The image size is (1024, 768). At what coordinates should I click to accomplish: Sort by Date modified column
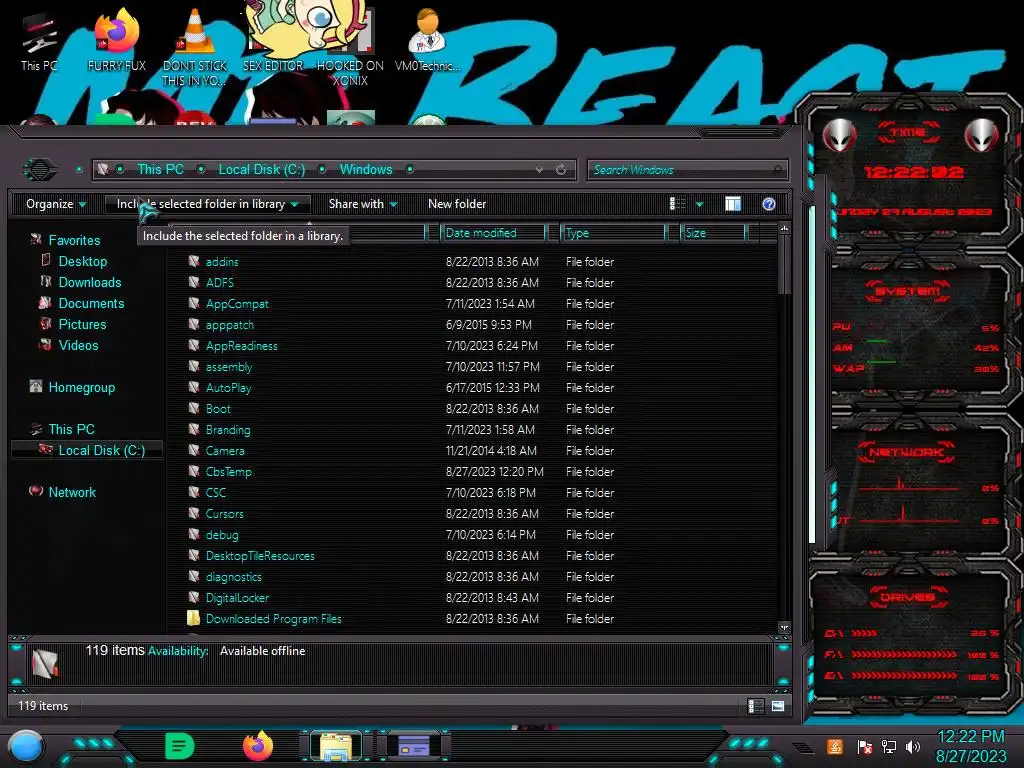pyautogui.click(x=493, y=232)
